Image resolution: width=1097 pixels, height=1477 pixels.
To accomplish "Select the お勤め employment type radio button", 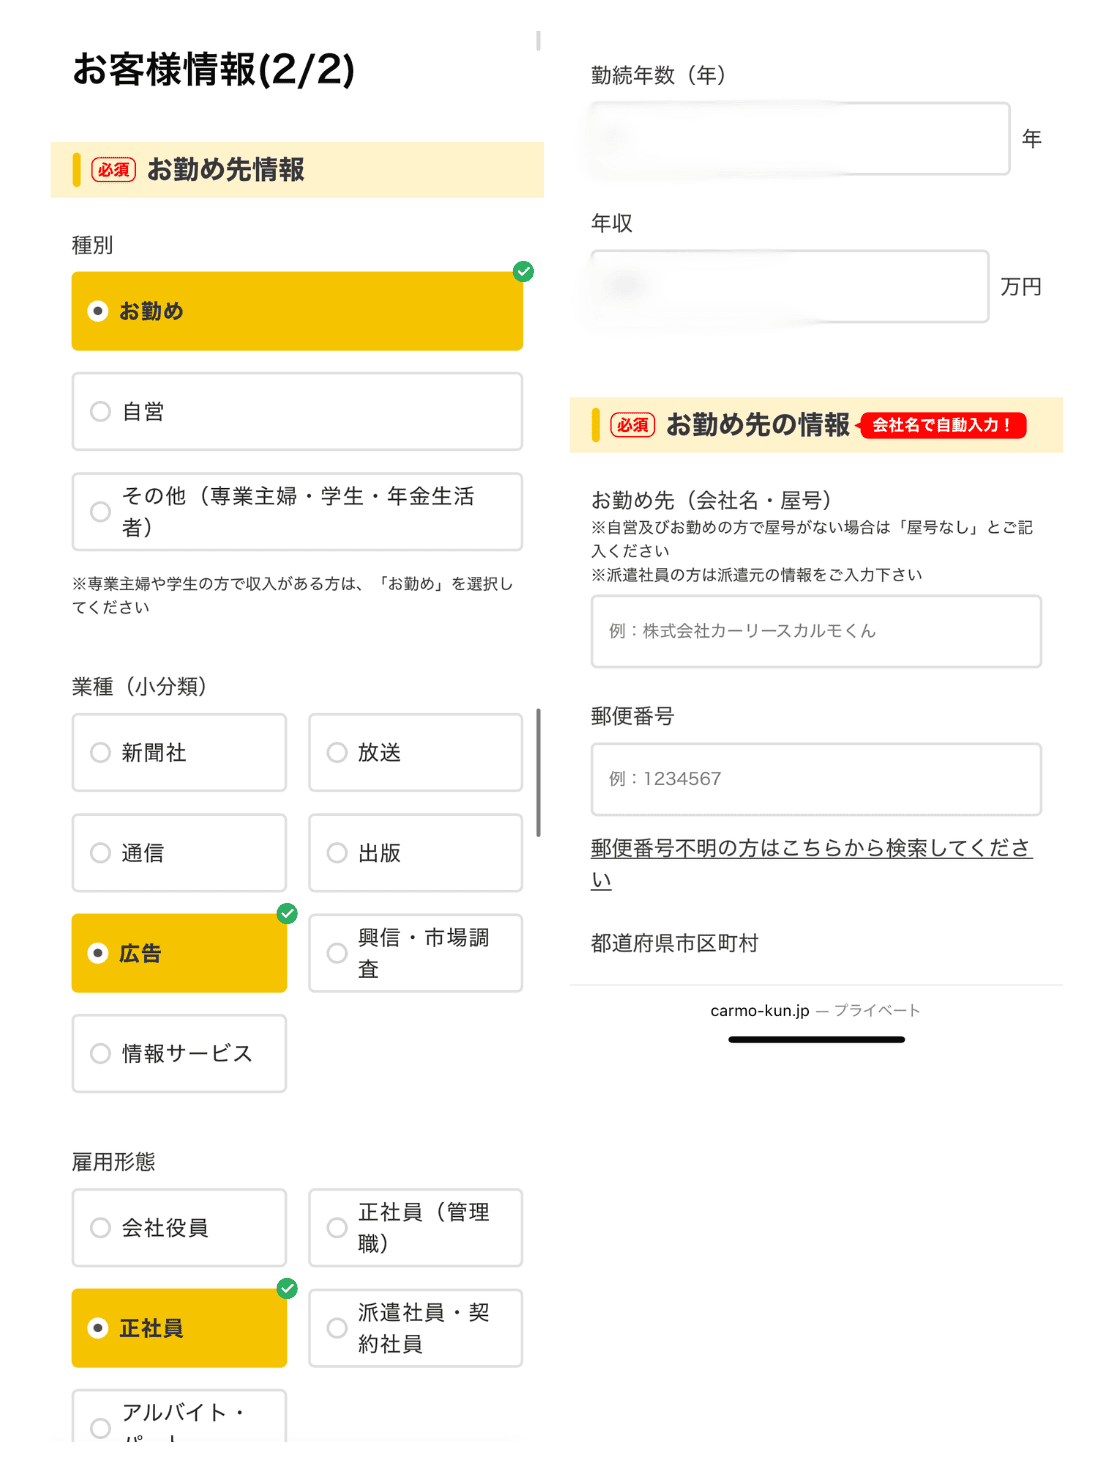I will (x=297, y=311).
